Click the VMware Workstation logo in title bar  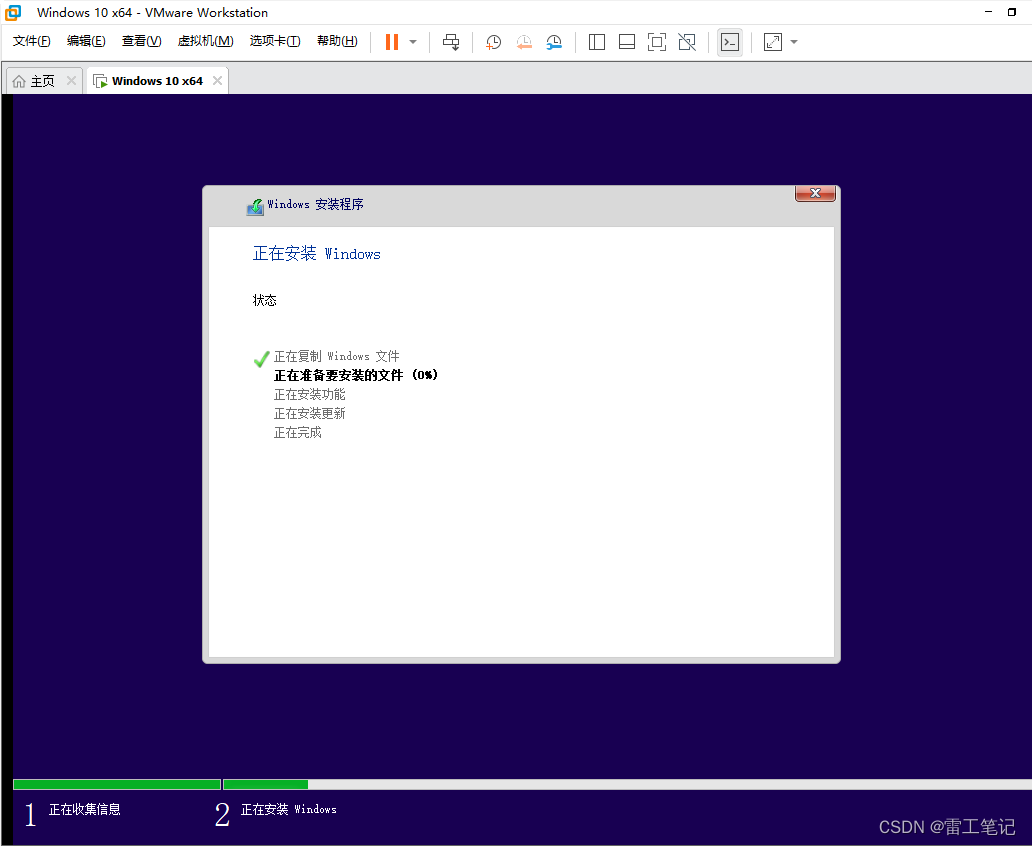[13, 13]
